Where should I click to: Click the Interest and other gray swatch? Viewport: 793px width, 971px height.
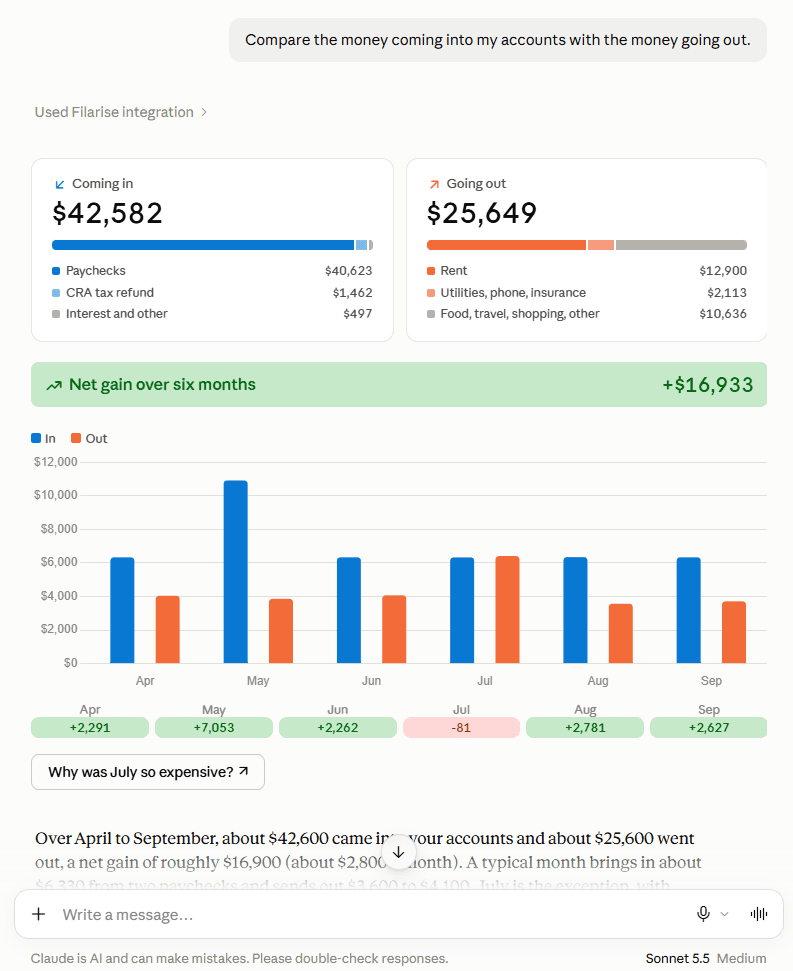(56, 314)
